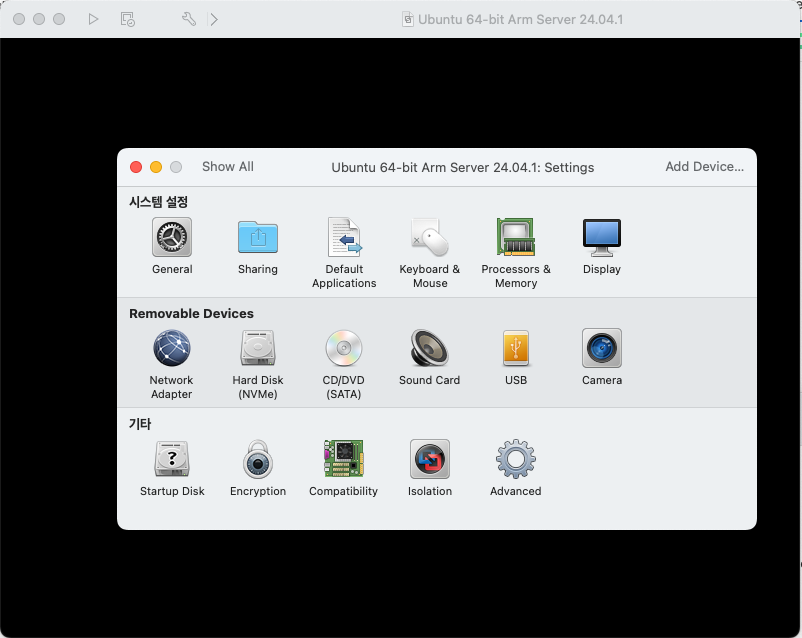Close the Settings window with red button

[x=136, y=167]
